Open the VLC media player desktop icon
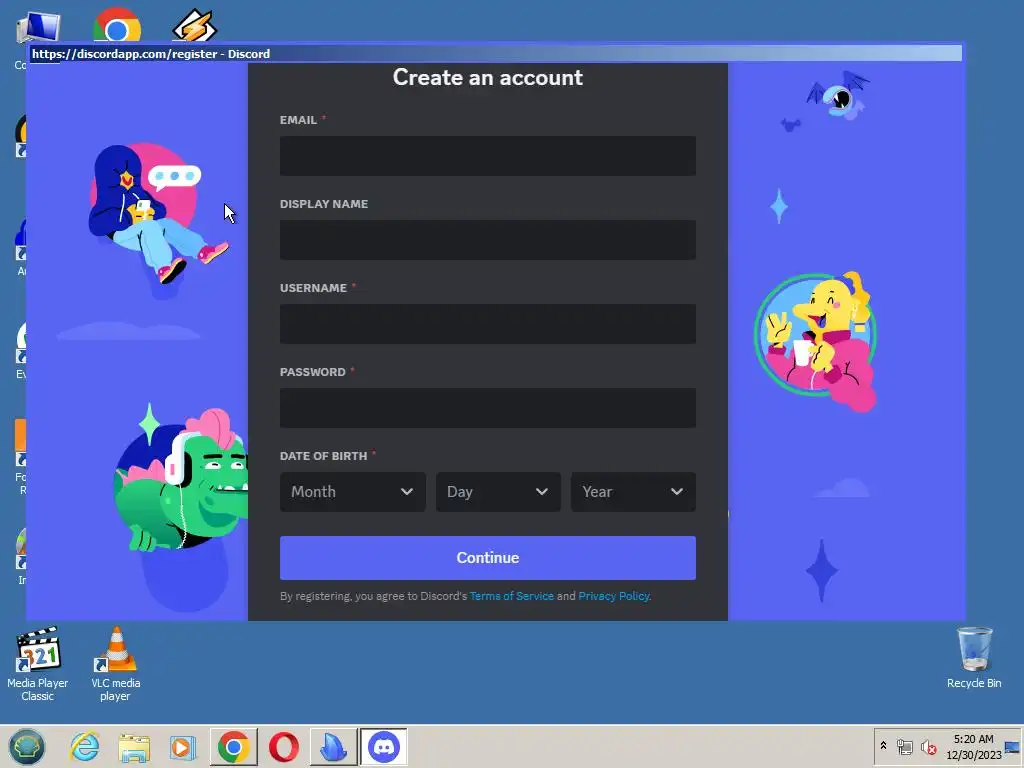This screenshot has width=1024, height=768. [116, 664]
